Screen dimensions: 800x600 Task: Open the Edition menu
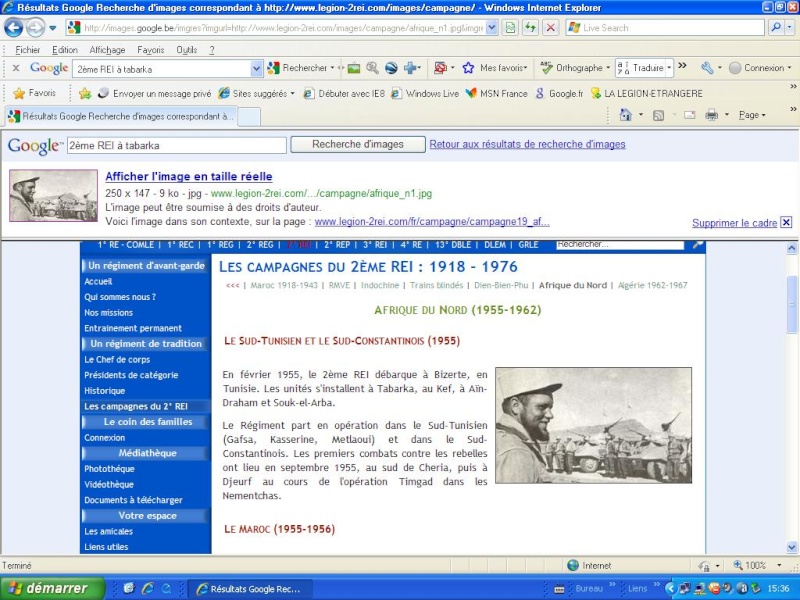(65, 50)
